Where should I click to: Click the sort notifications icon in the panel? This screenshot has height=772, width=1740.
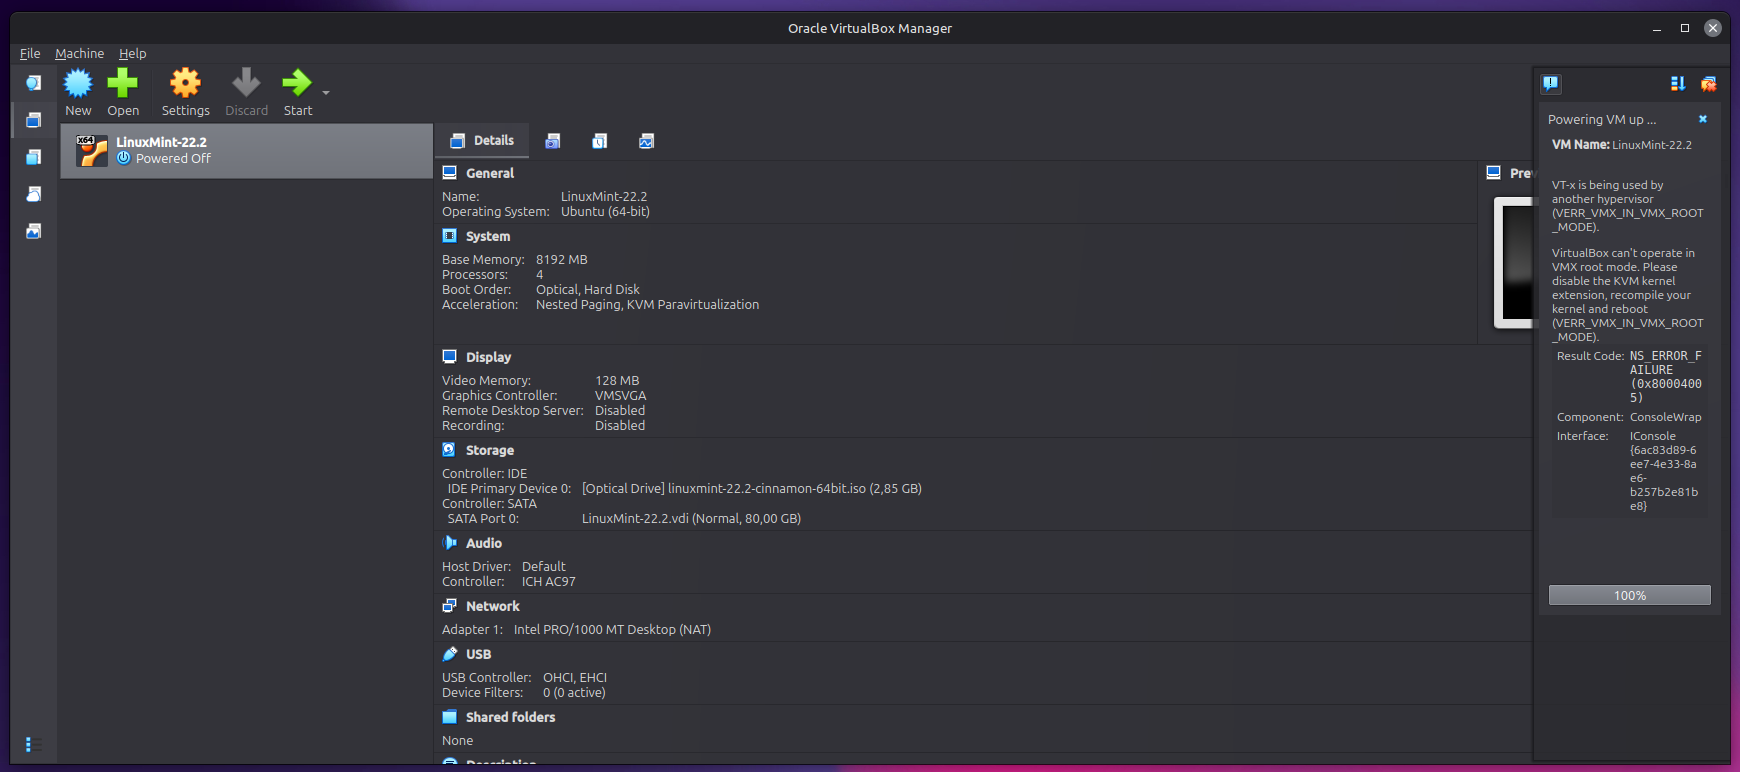(1678, 84)
